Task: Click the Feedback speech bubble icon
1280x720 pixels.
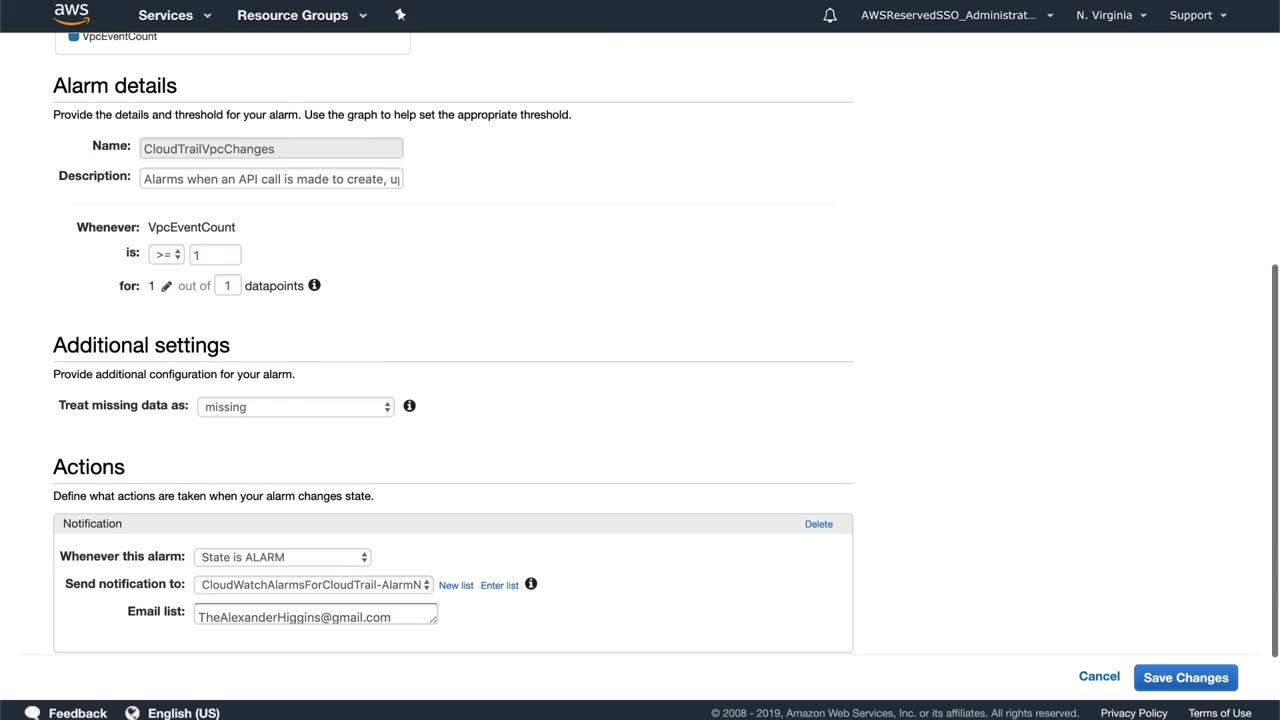Action: (x=33, y=712)
